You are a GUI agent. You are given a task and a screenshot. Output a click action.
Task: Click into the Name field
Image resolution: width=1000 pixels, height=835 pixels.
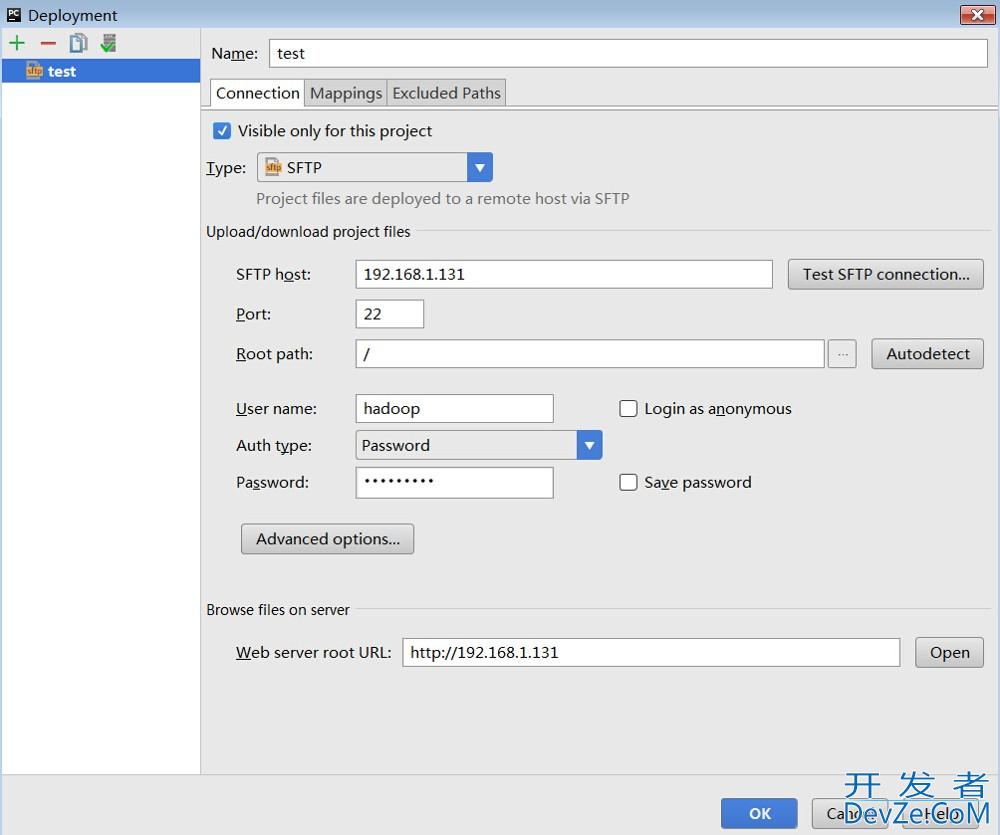pos(628,54)
